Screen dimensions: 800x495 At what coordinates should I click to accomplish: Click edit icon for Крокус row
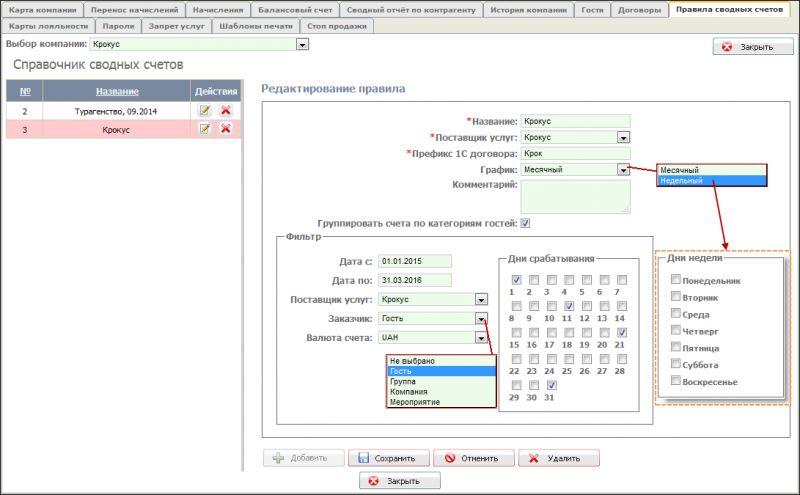(x=205, y=128)
